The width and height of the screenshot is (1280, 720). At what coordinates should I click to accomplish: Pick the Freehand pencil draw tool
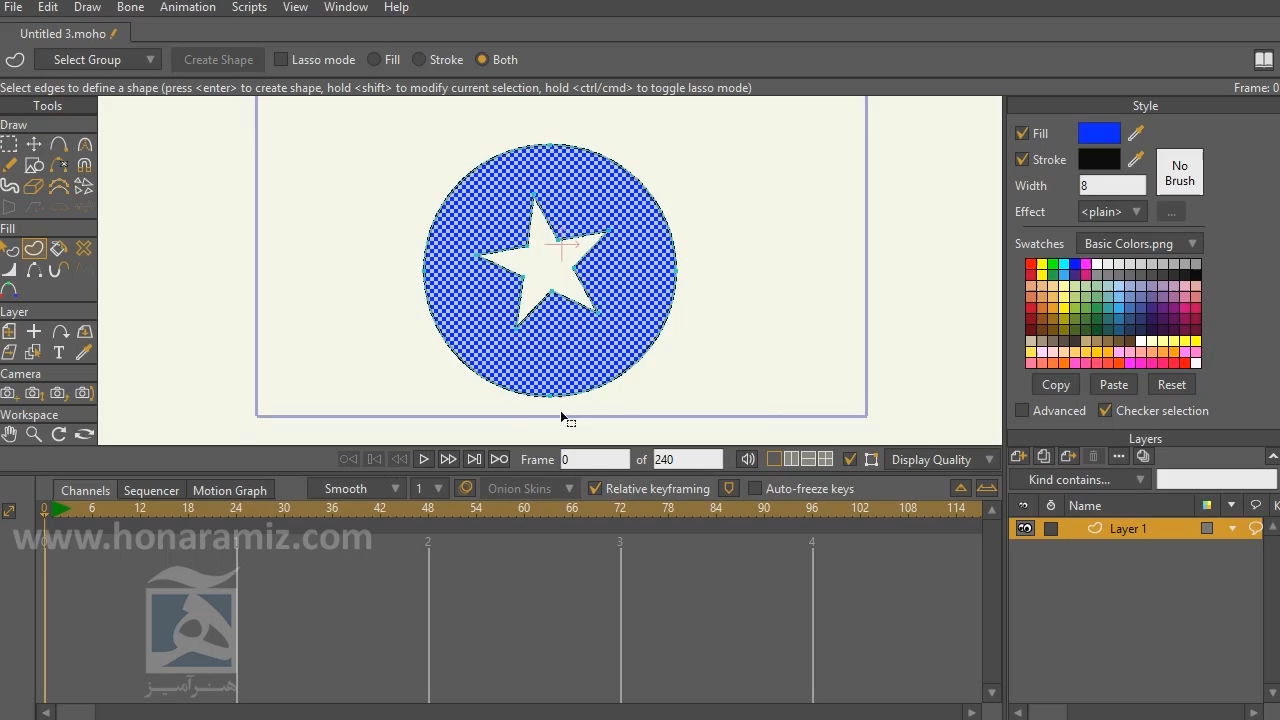pos(9,165)
